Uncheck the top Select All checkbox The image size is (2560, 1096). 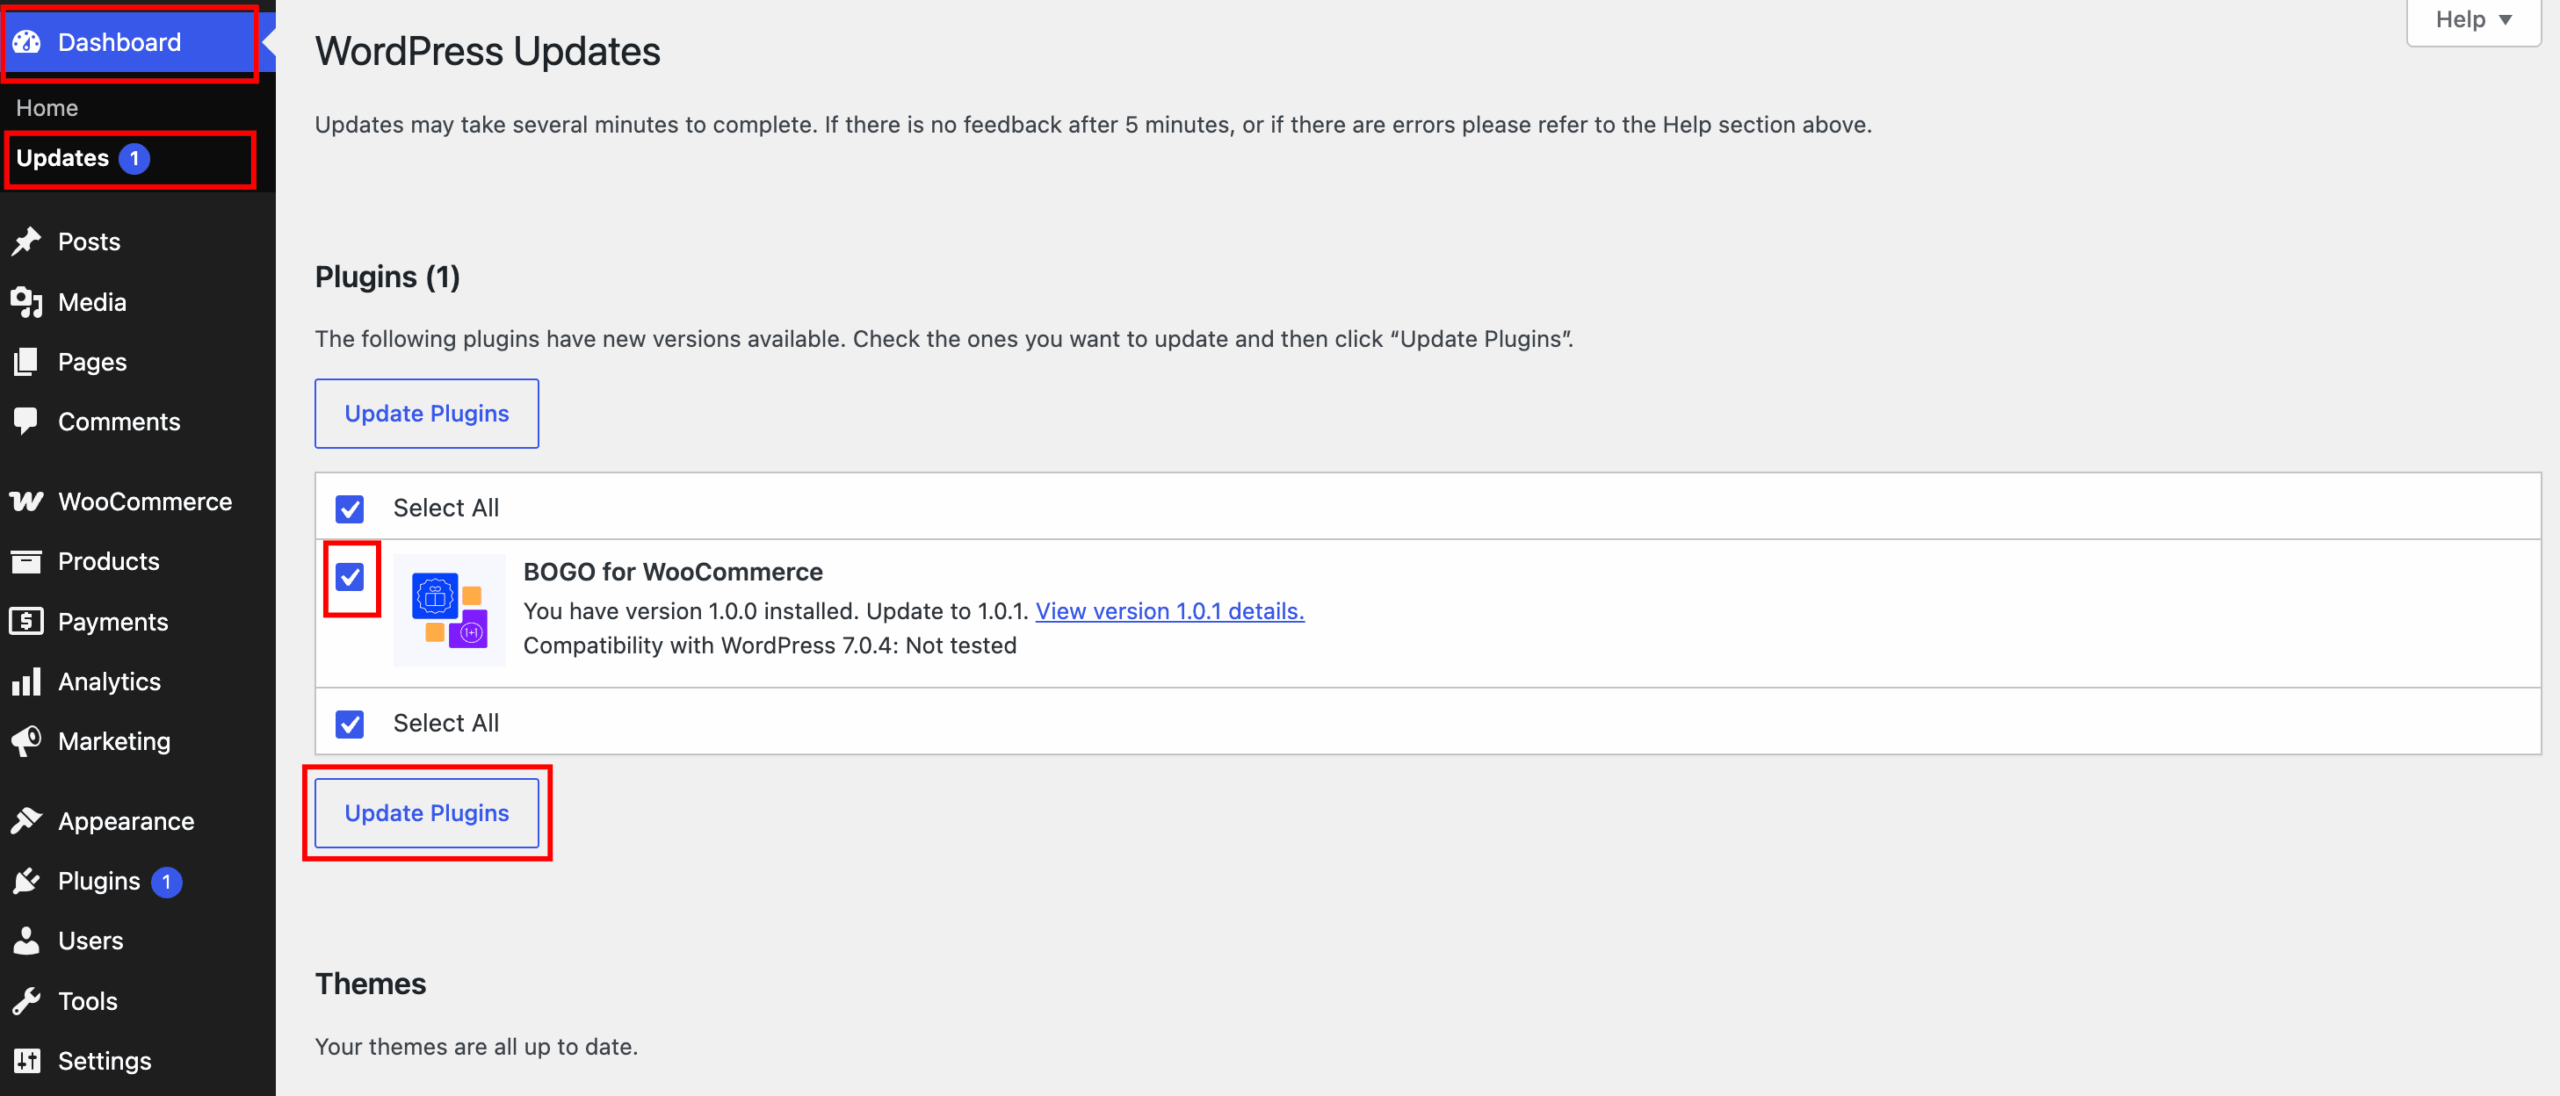(350, 509)
